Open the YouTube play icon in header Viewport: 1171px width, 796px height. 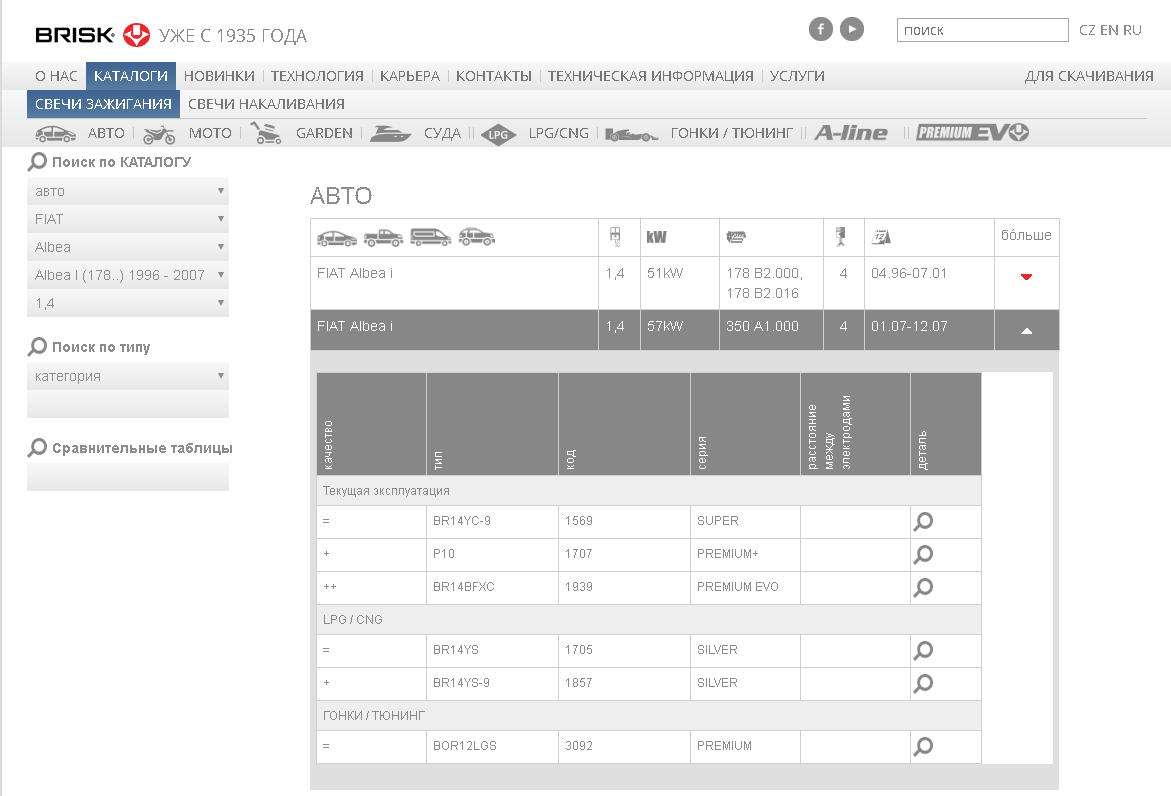coord(851,29)
